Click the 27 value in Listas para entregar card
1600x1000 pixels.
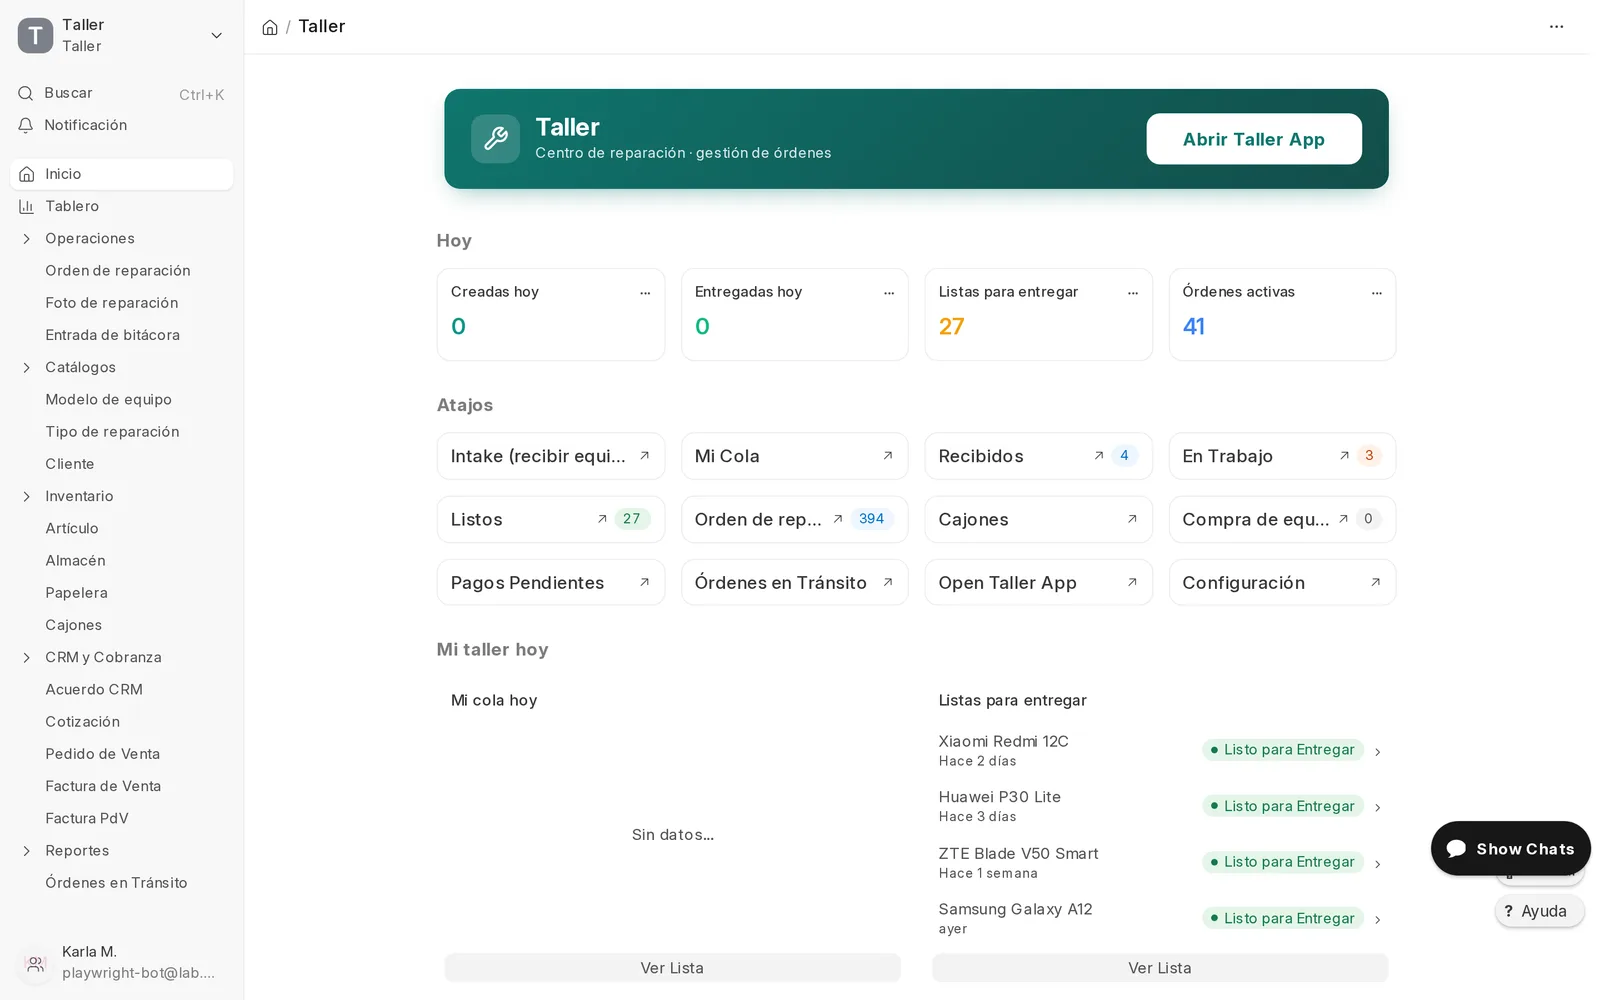(x=952, y=327)
